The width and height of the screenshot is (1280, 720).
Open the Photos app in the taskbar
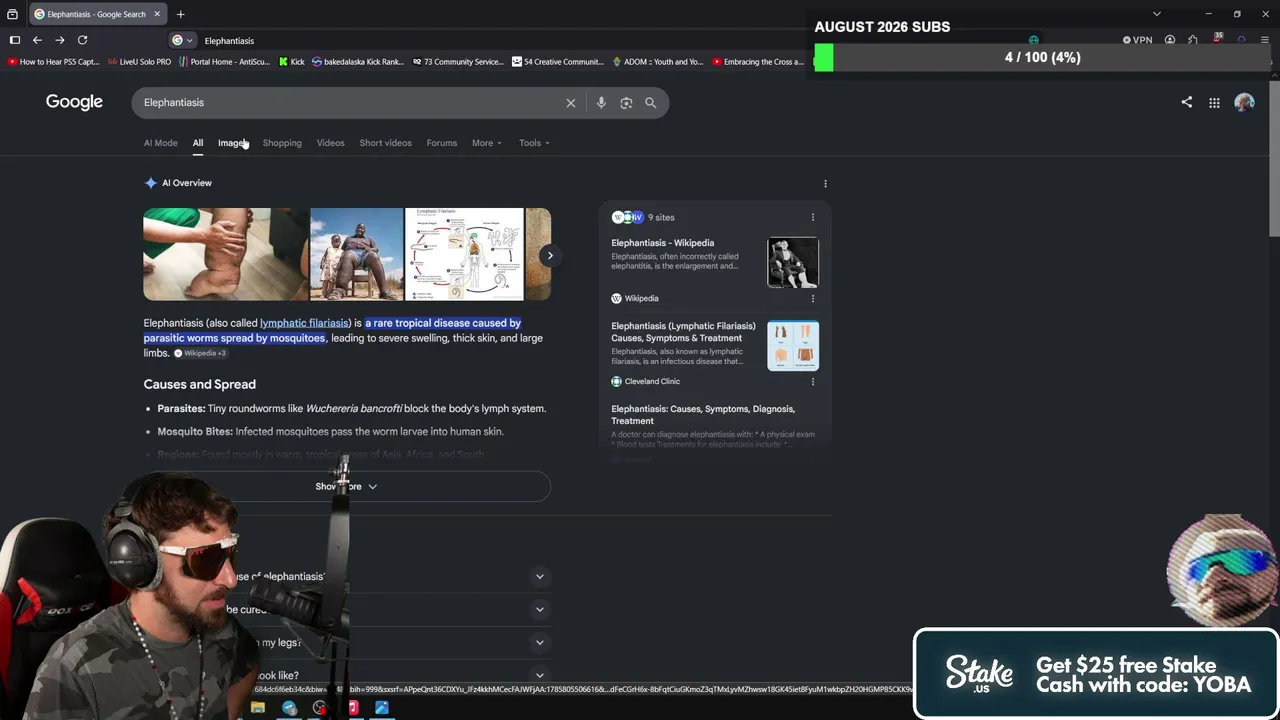382,708
